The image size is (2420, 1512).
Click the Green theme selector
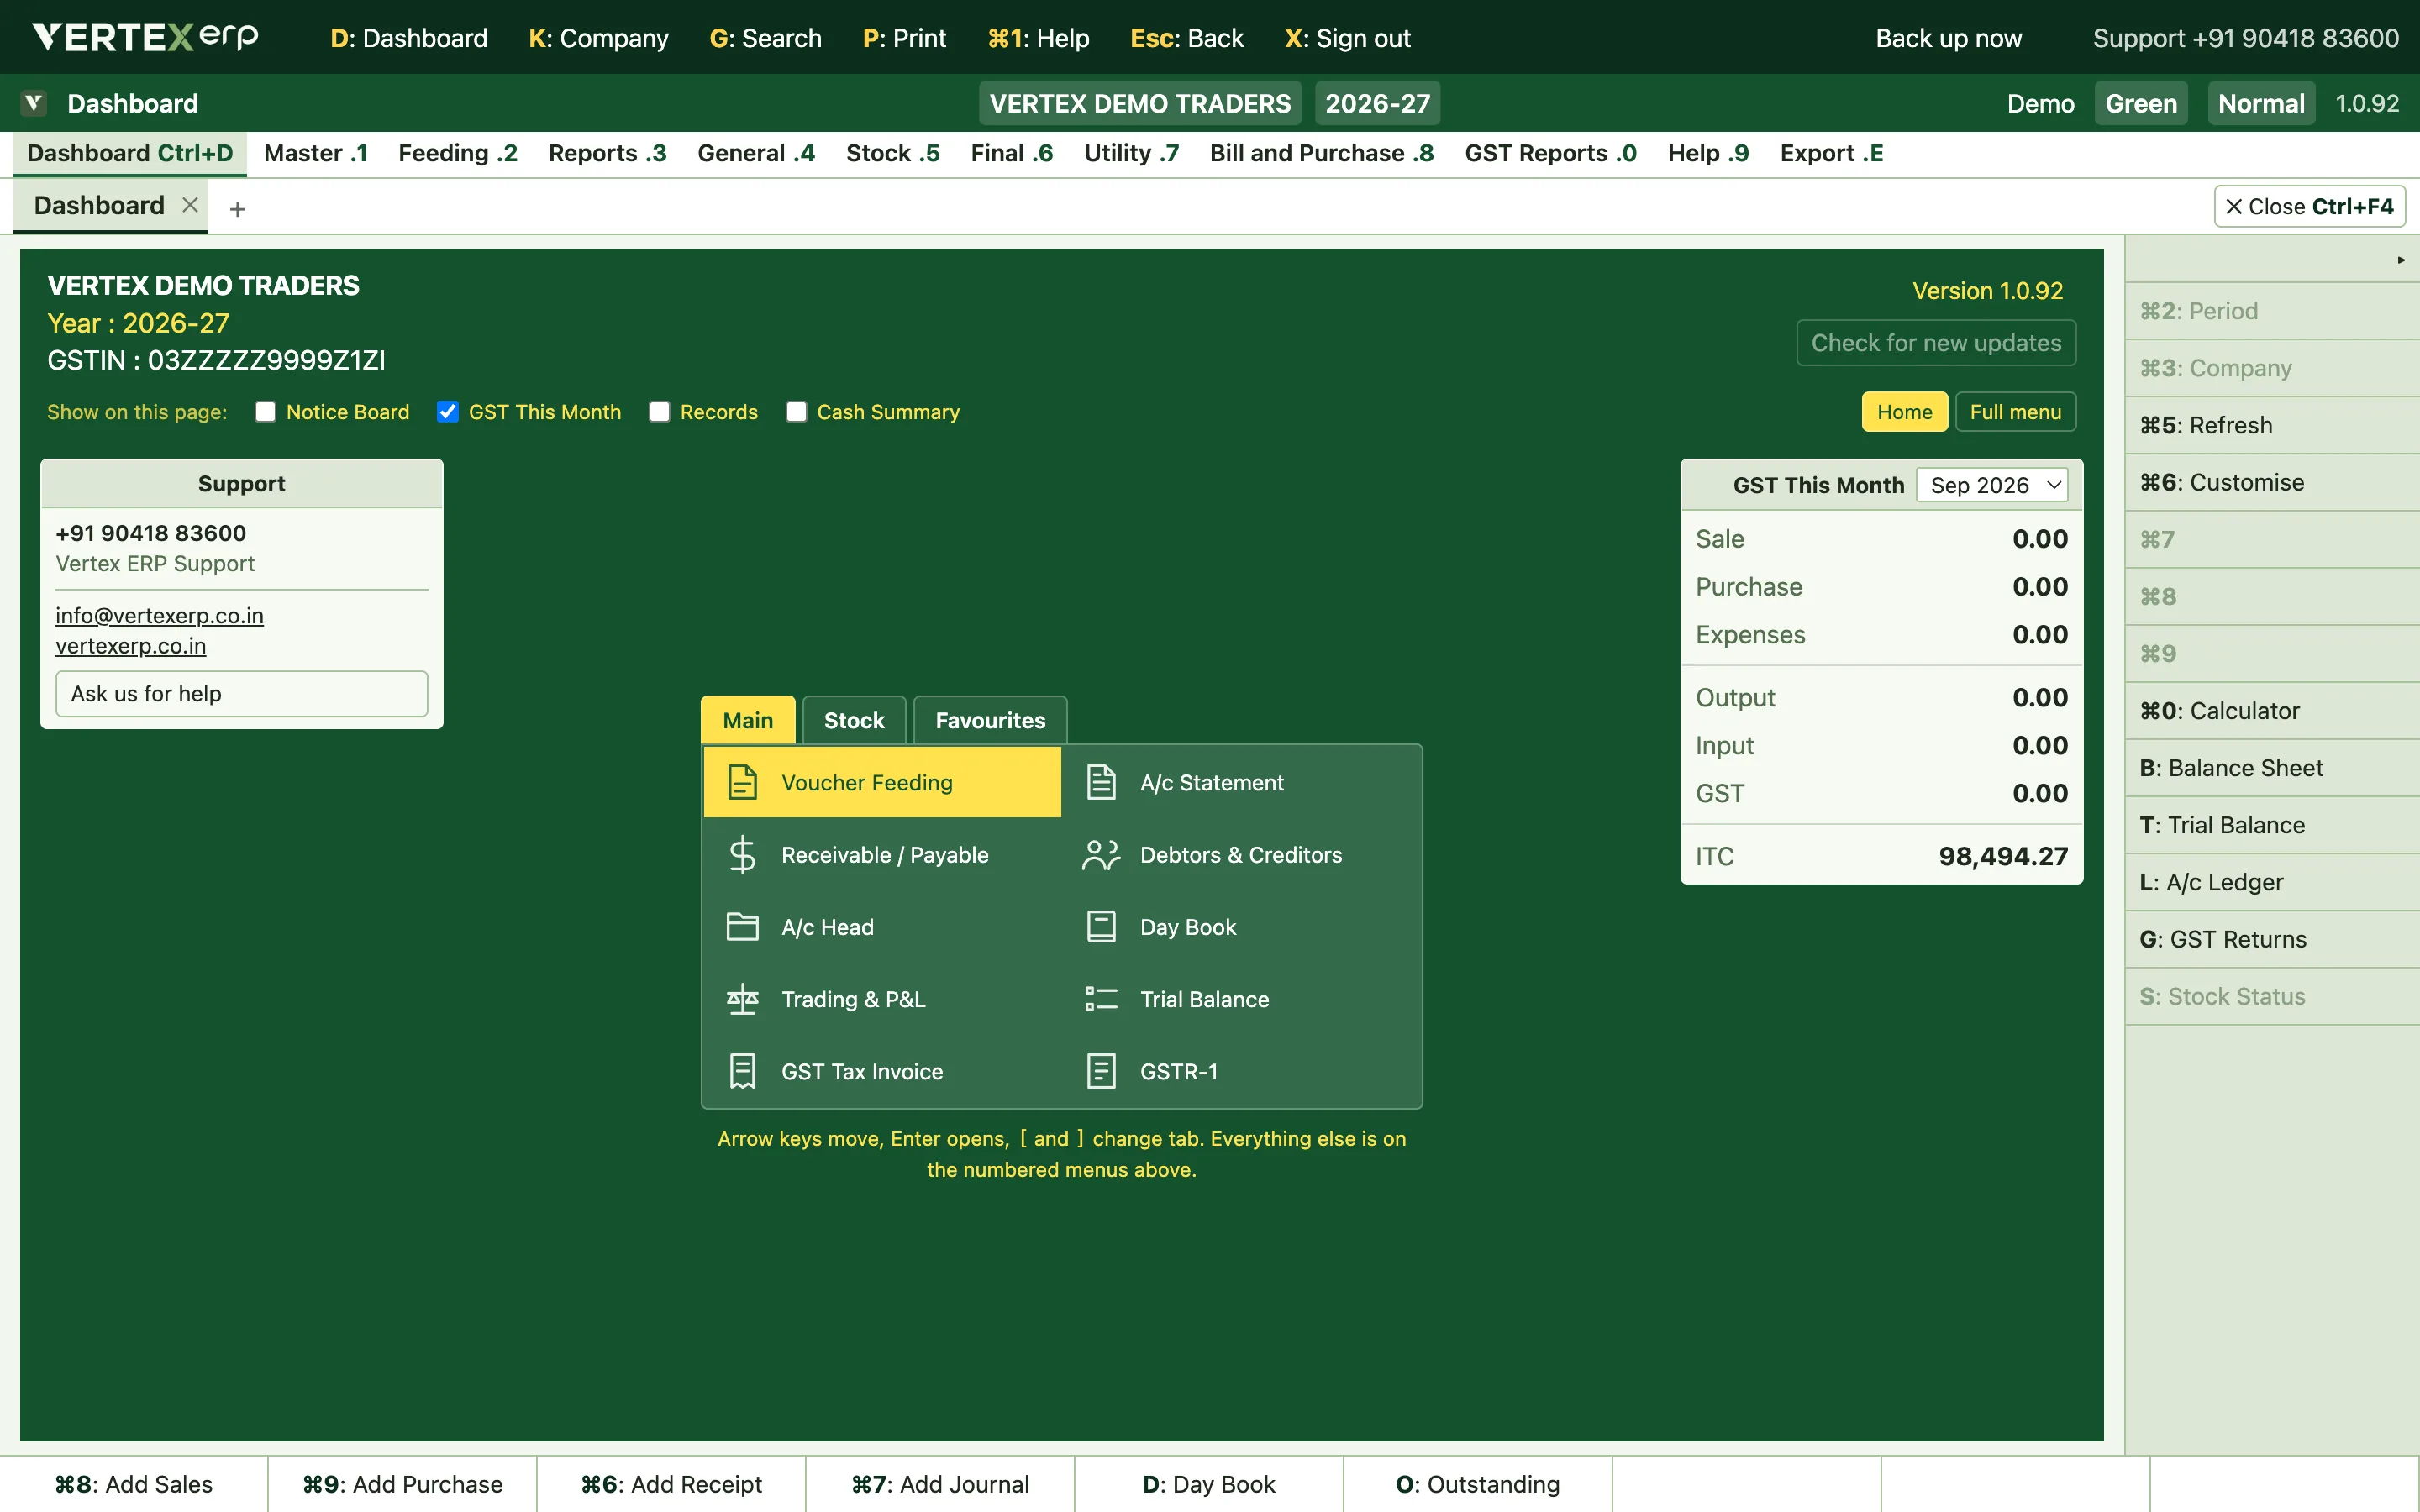pyautogui.click(x=2141, y=103)
